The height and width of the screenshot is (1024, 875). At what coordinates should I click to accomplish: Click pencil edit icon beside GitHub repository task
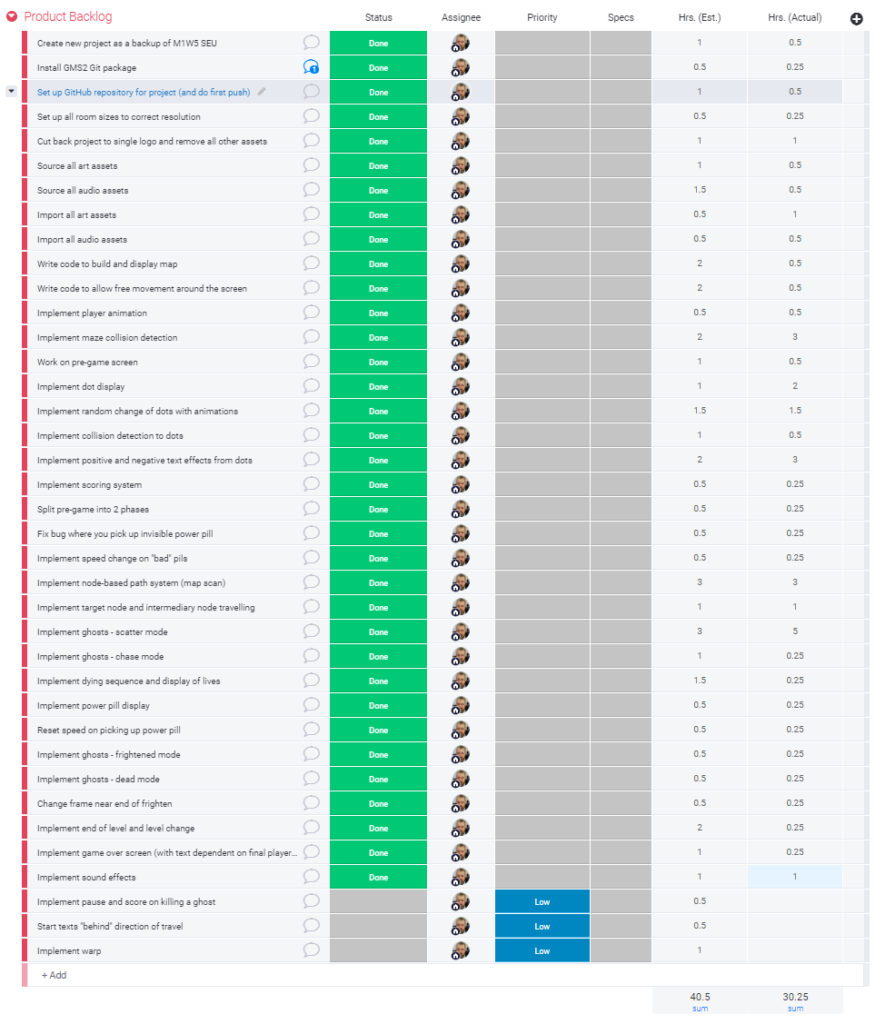point(262,92)
